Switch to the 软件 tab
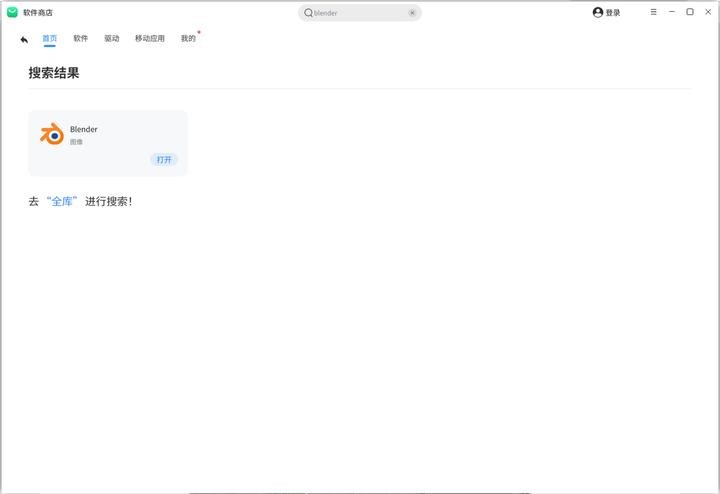Screen dimensions: 720x494 click(x=81, y=39)
